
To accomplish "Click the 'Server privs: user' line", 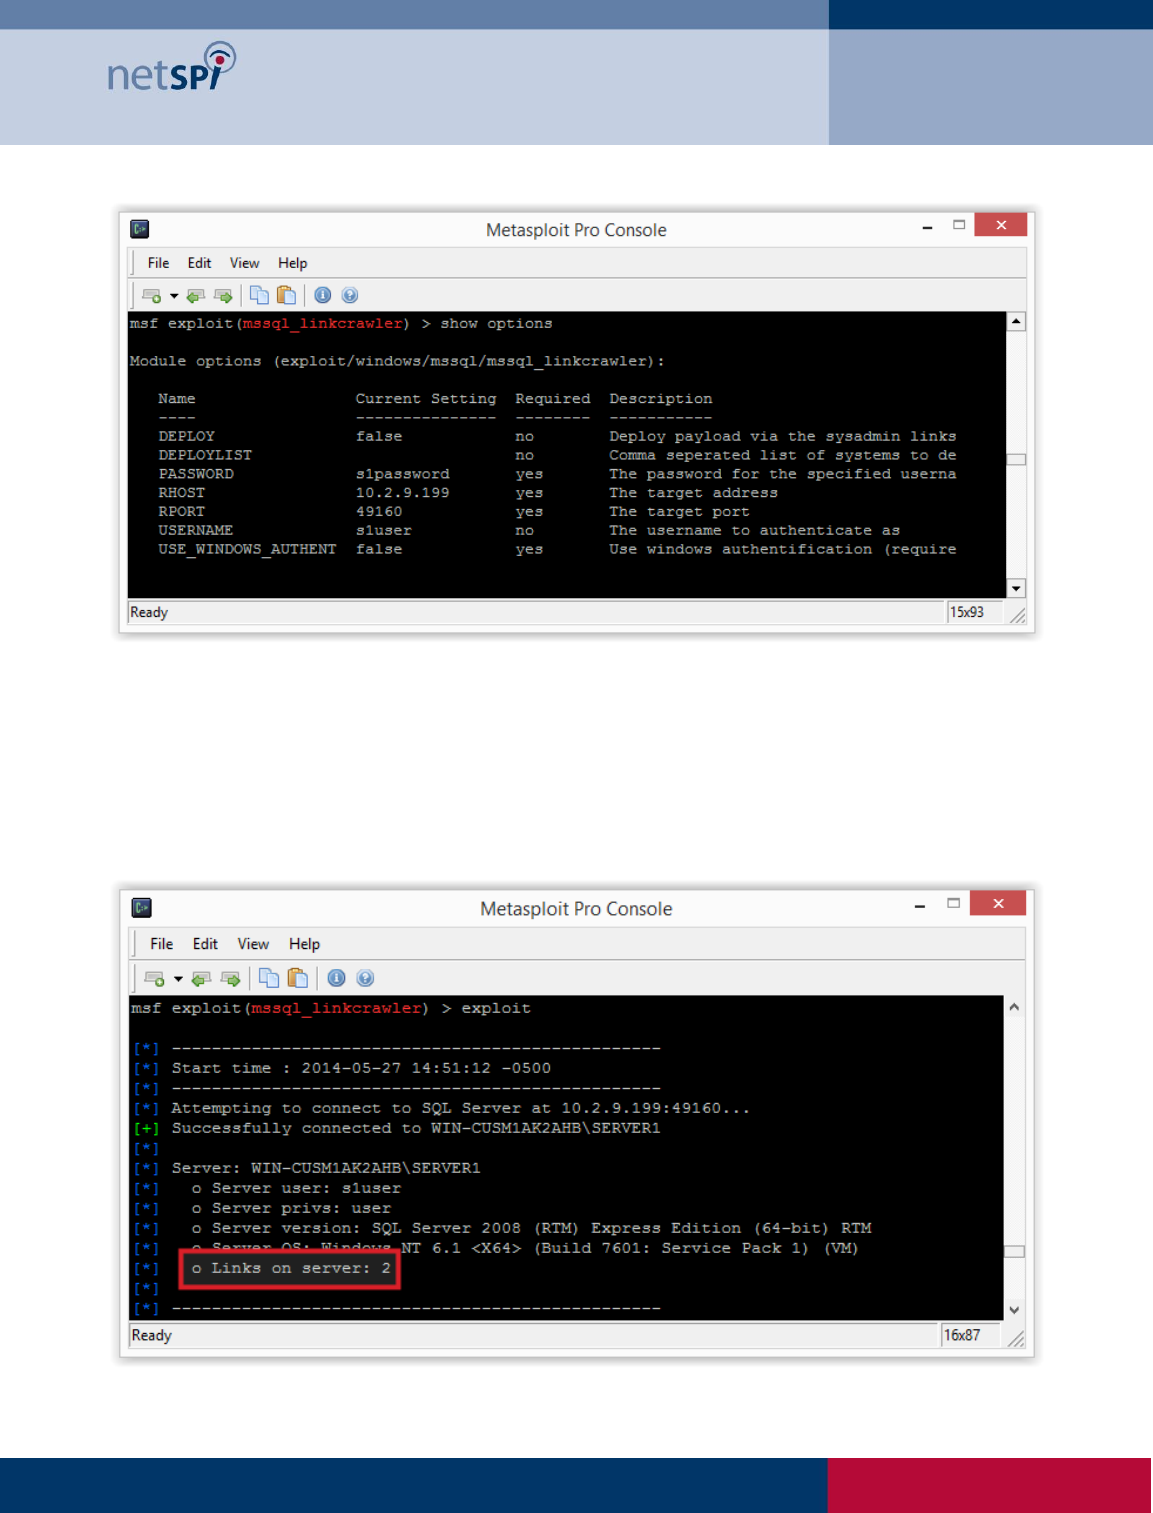I will (291, 1208).
